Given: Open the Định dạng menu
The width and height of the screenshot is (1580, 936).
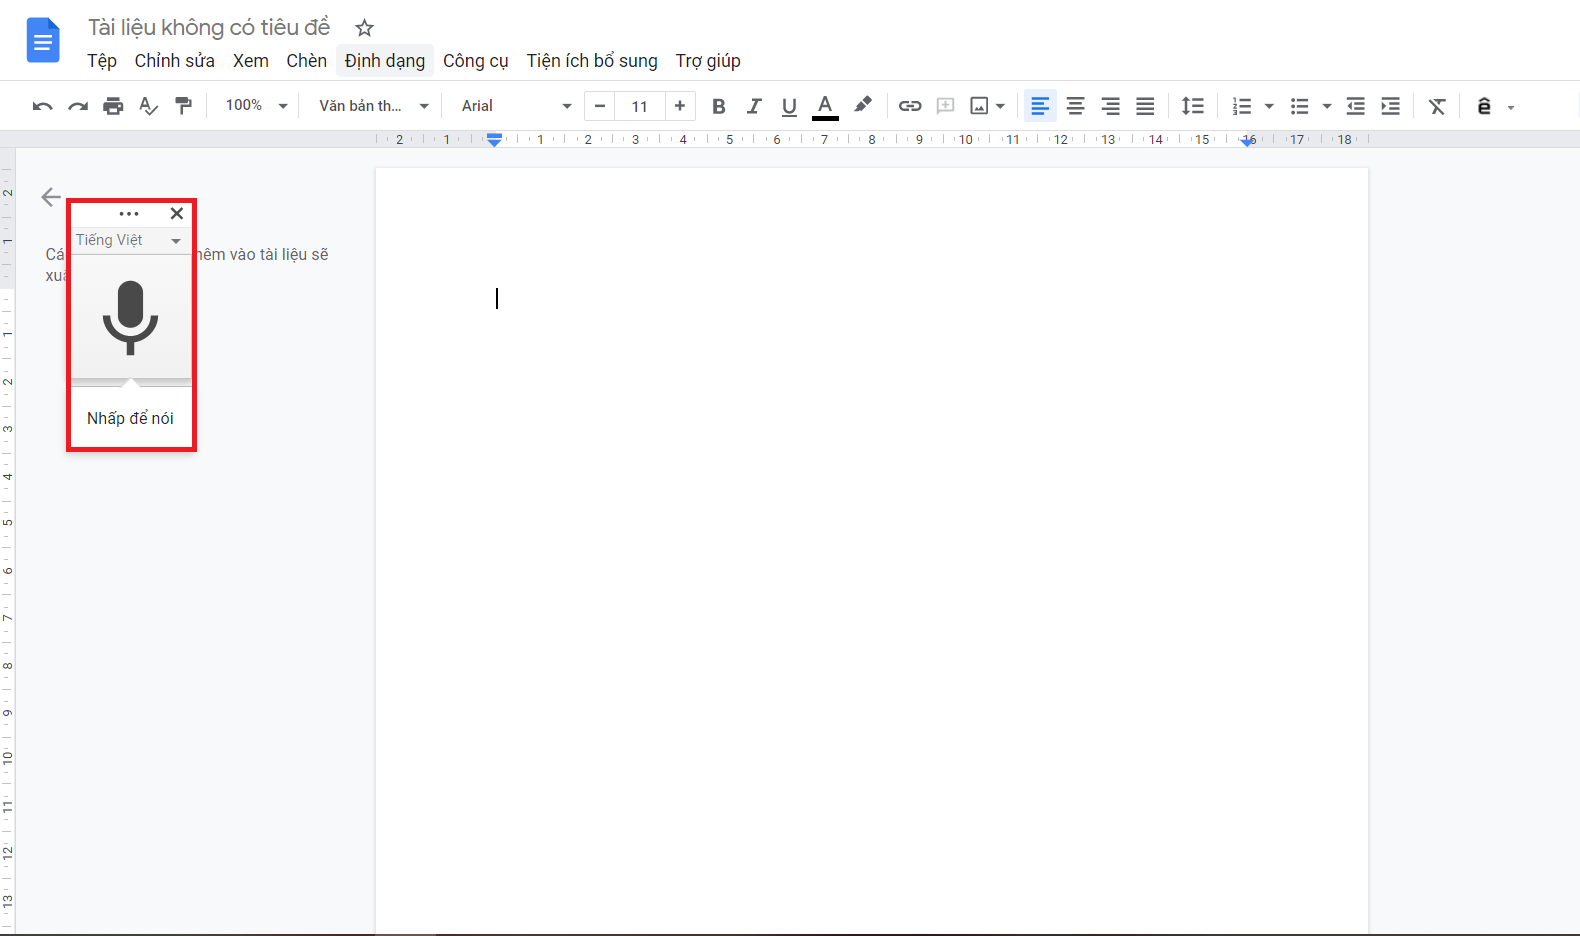Looking at the screenshot, I should [x=385, y=61].
